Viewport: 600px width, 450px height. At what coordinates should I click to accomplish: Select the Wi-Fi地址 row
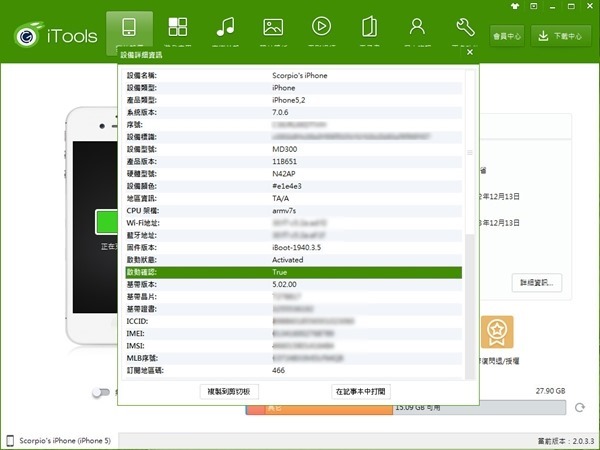pos(293,223)
